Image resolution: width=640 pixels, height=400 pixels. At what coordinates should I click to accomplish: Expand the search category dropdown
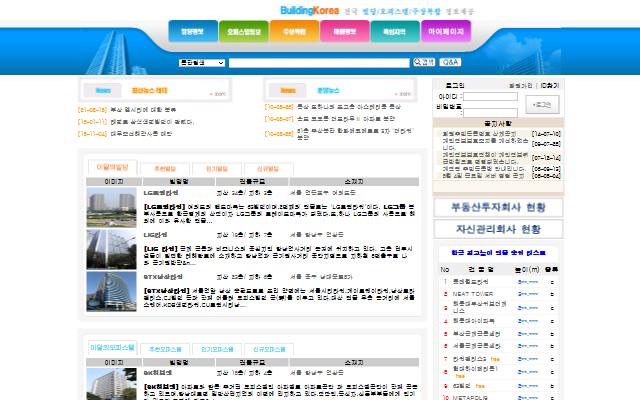pyautogui.click(x=202, y=63)
